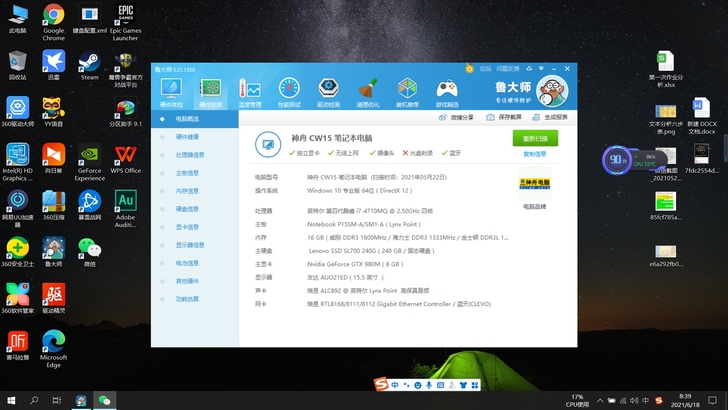
Task: Open the 硬件体检 hardware checkup tab
Action: pos(171,93)
